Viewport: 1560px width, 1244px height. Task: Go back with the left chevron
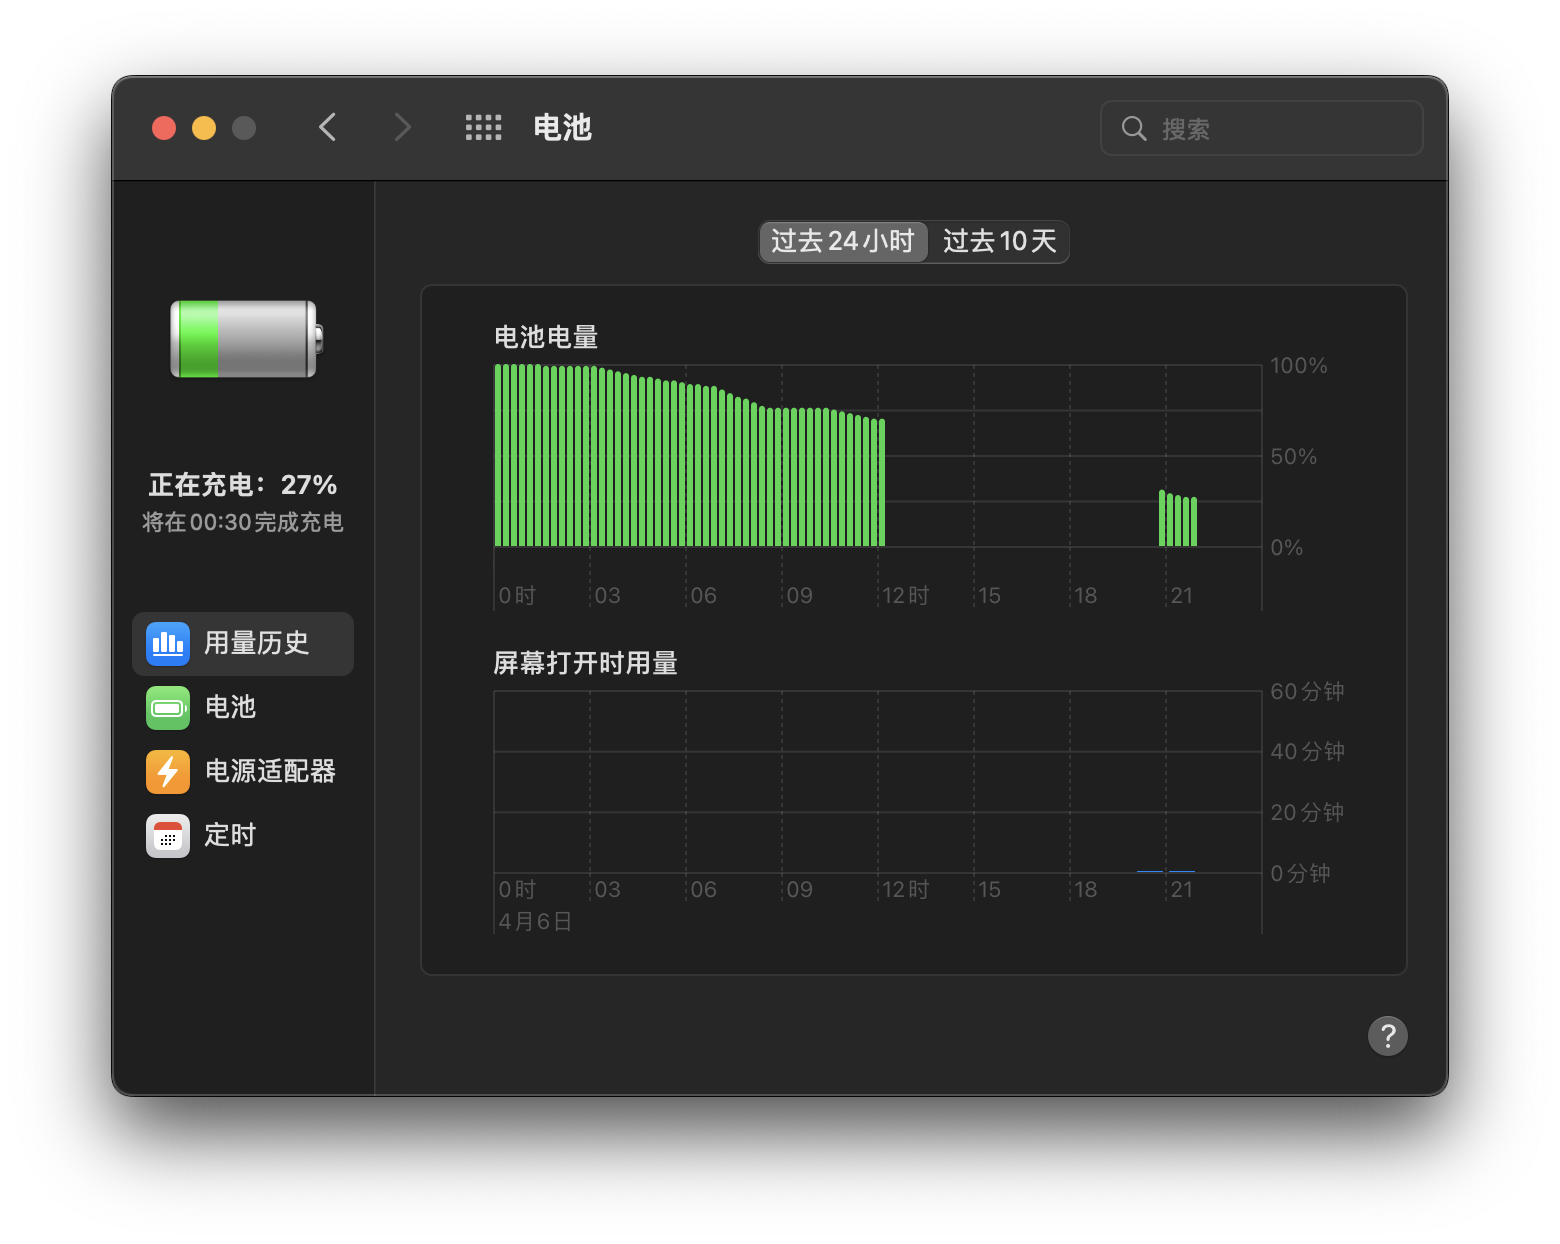pyautogui.click(x=327, y=128)
